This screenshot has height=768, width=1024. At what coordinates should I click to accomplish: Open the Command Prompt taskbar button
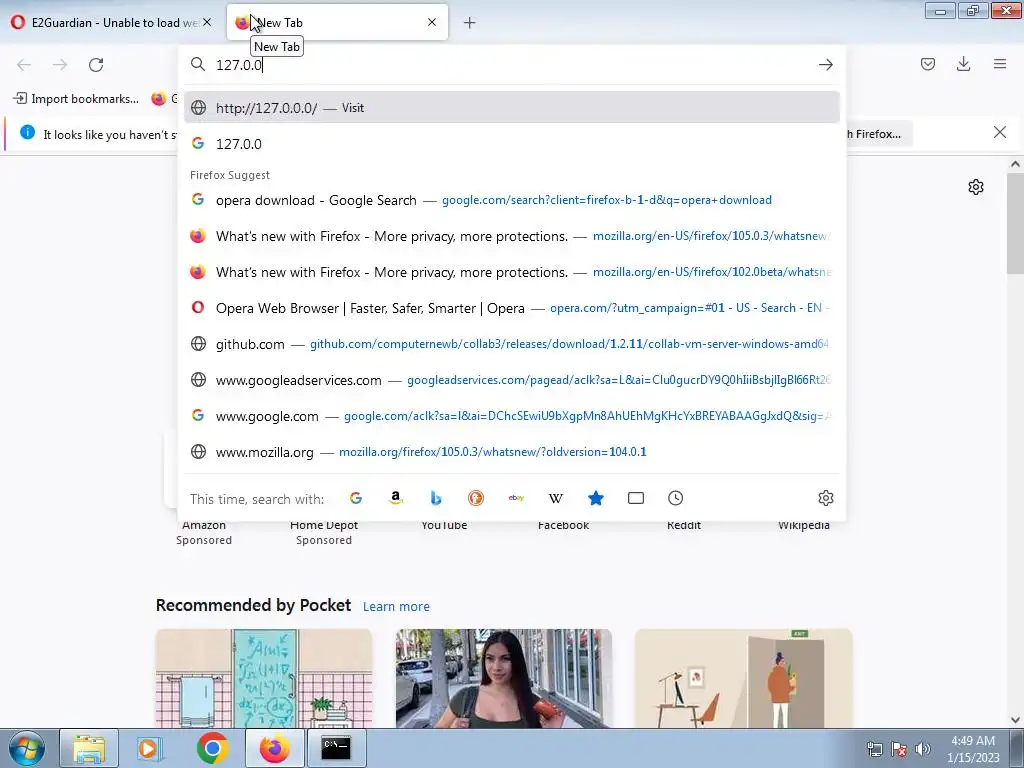coord(336,748)
